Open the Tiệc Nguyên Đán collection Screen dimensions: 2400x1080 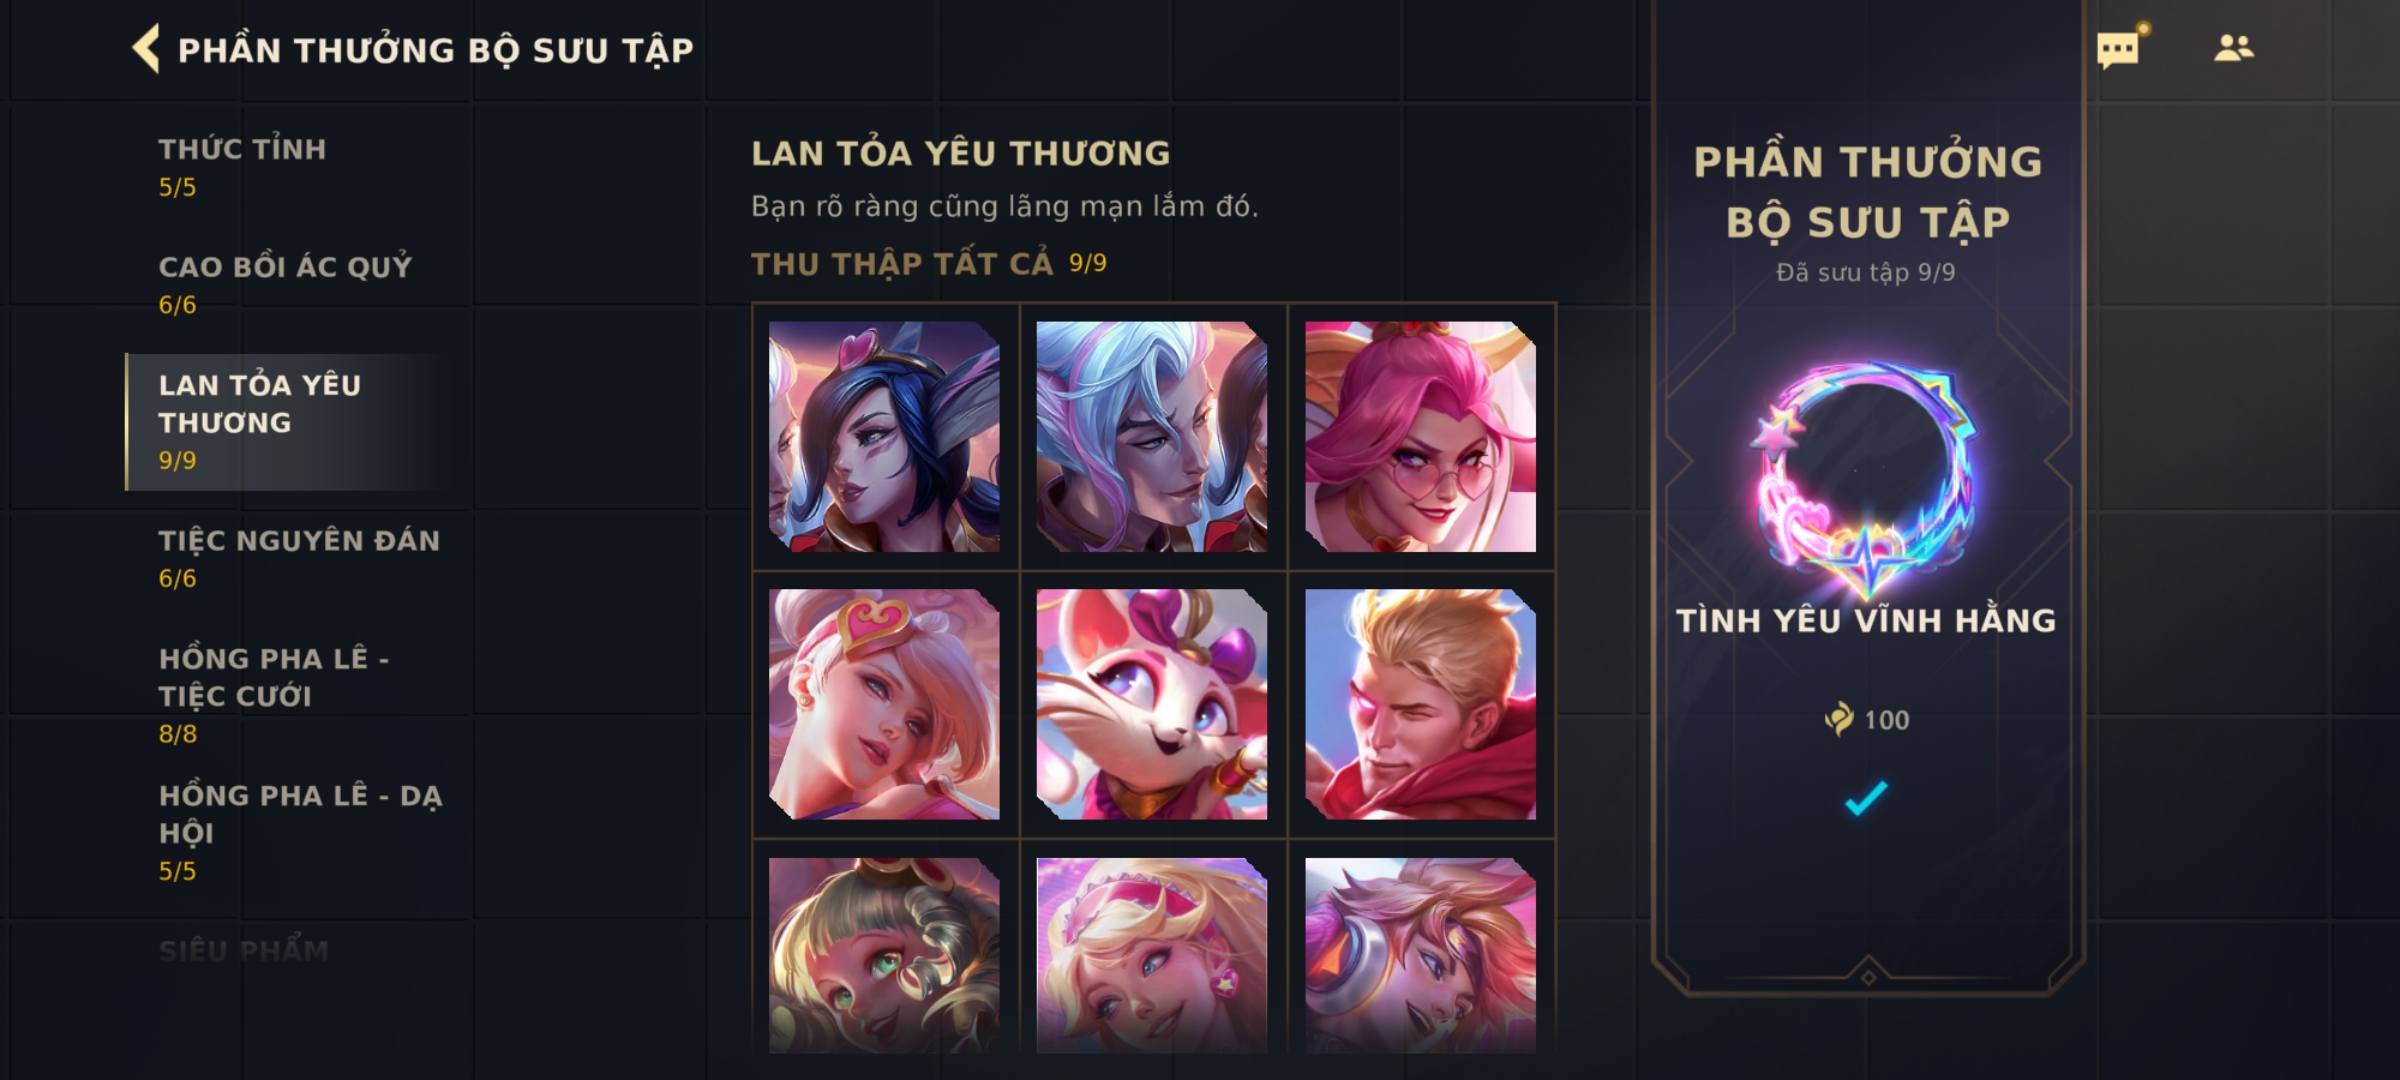pyautogui.click(x=298, y=558)
